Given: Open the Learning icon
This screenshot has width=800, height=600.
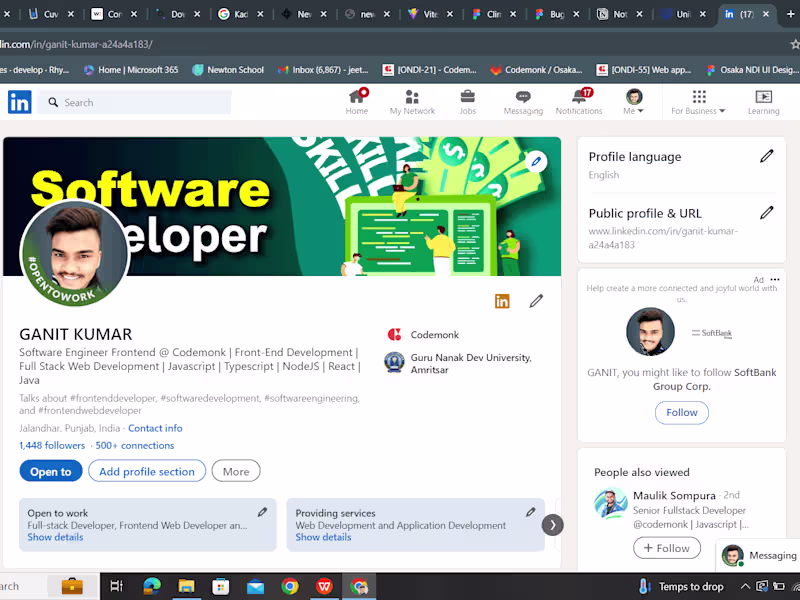Looking at the screenshot, I should (763, 102).
